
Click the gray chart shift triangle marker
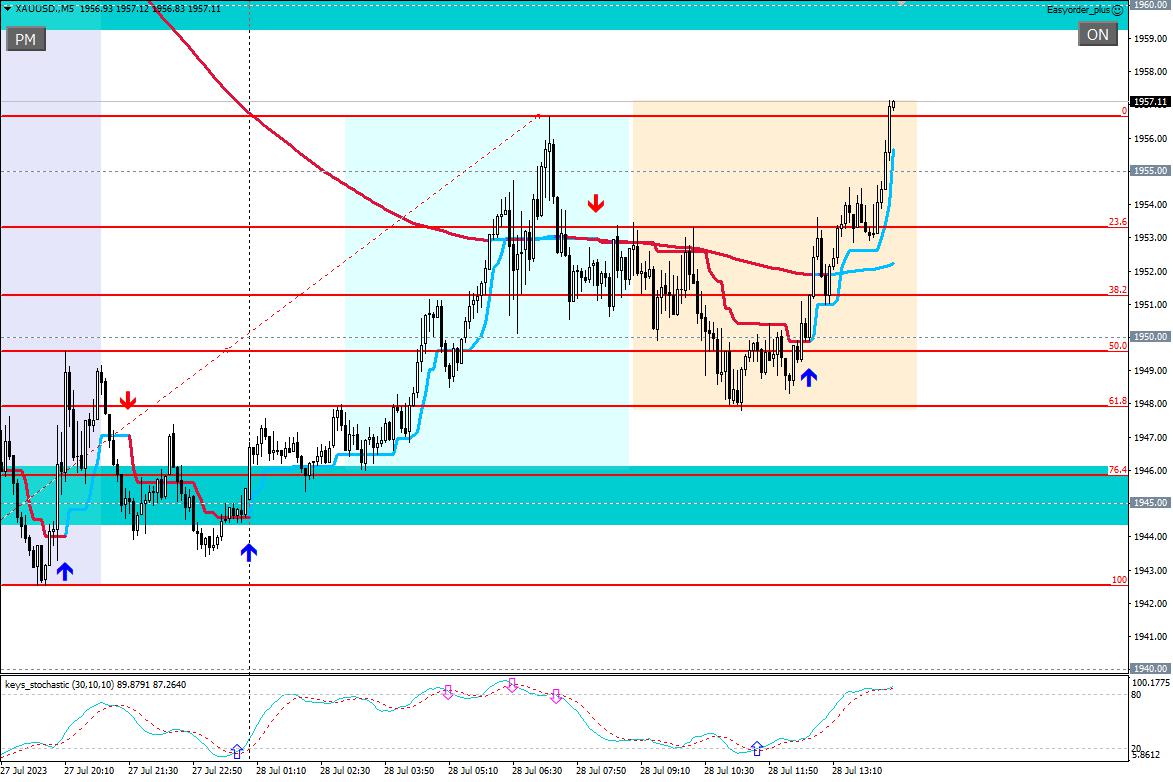click(x=901, y=4)
